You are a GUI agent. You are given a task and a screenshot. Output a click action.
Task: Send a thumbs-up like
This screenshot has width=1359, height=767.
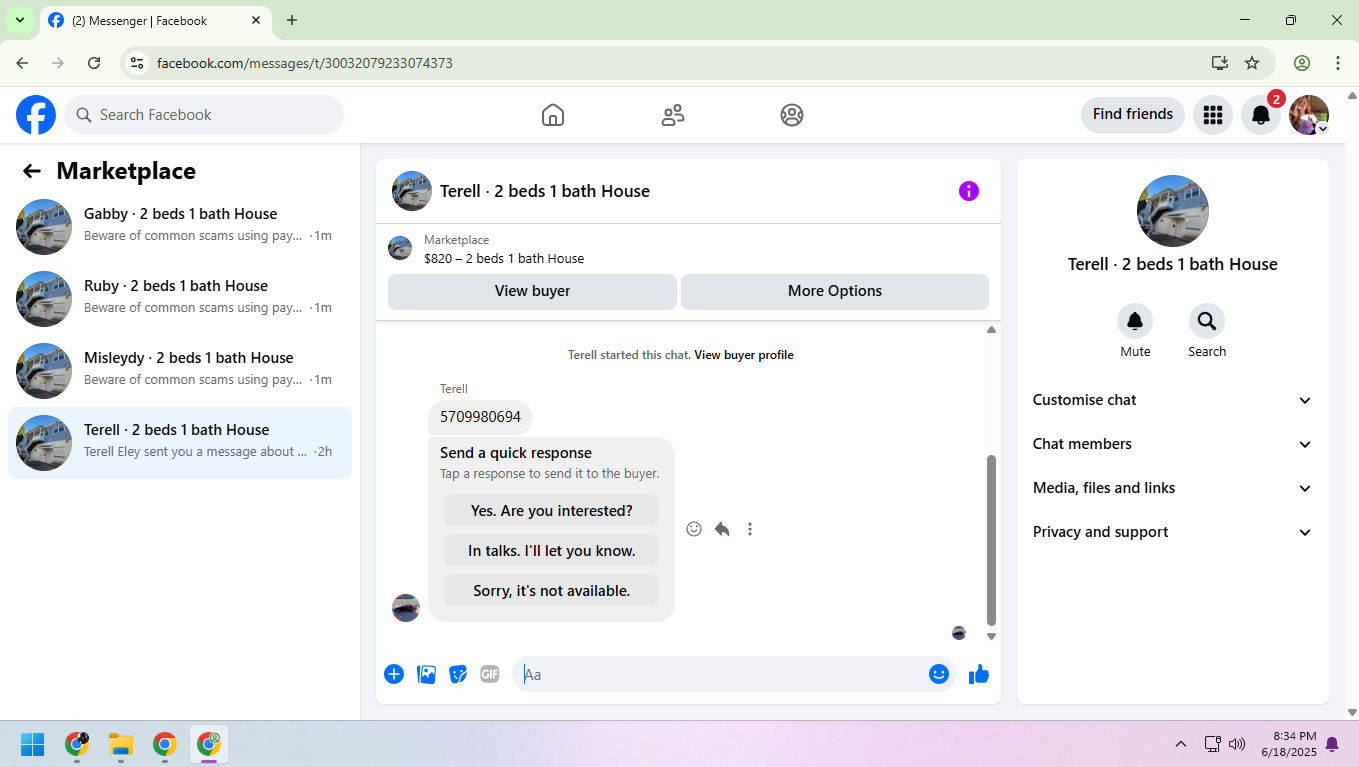pos(979,674)
